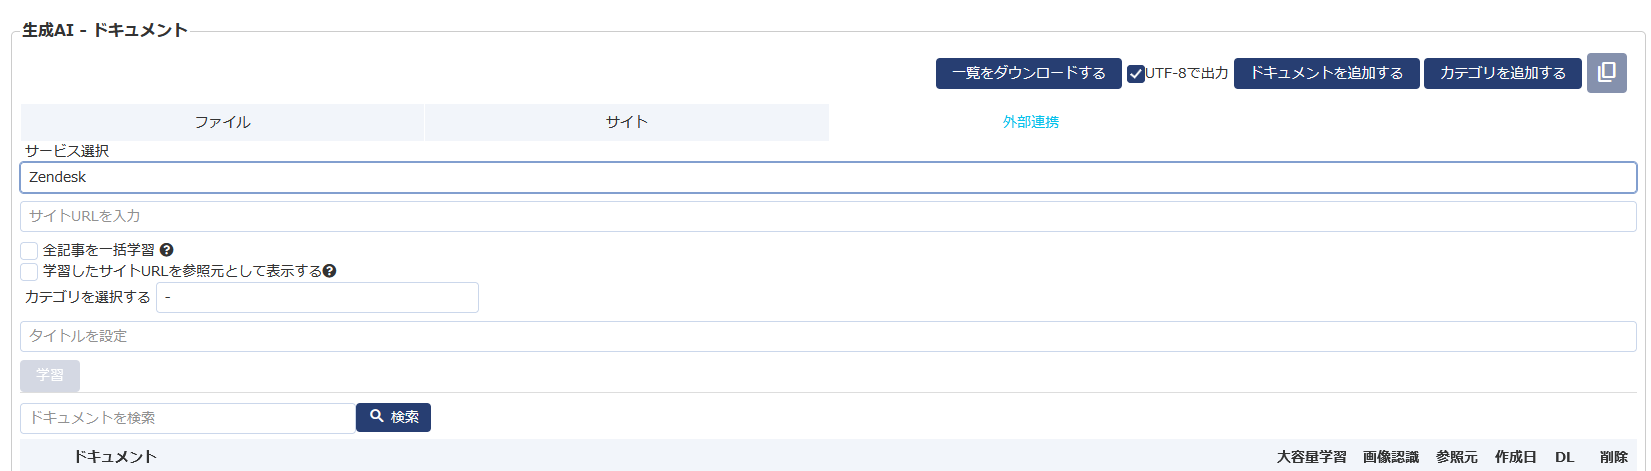Click ドキュメントを追加する button
The height and width of the screenshot is (471, 1651).
pos(1326,73)
